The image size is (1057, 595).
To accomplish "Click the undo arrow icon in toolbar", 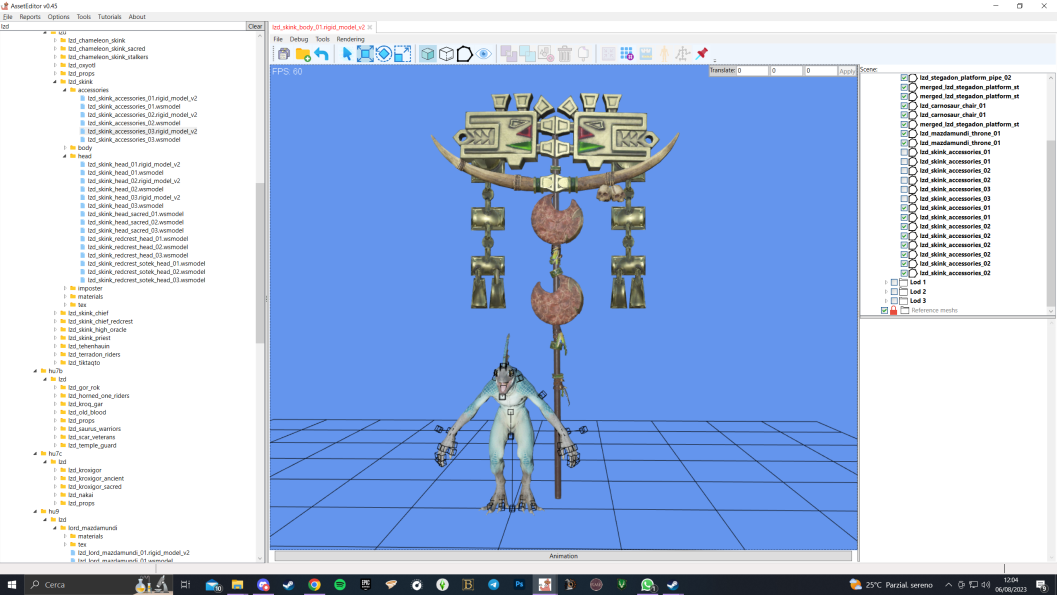I will coord(322,54).
